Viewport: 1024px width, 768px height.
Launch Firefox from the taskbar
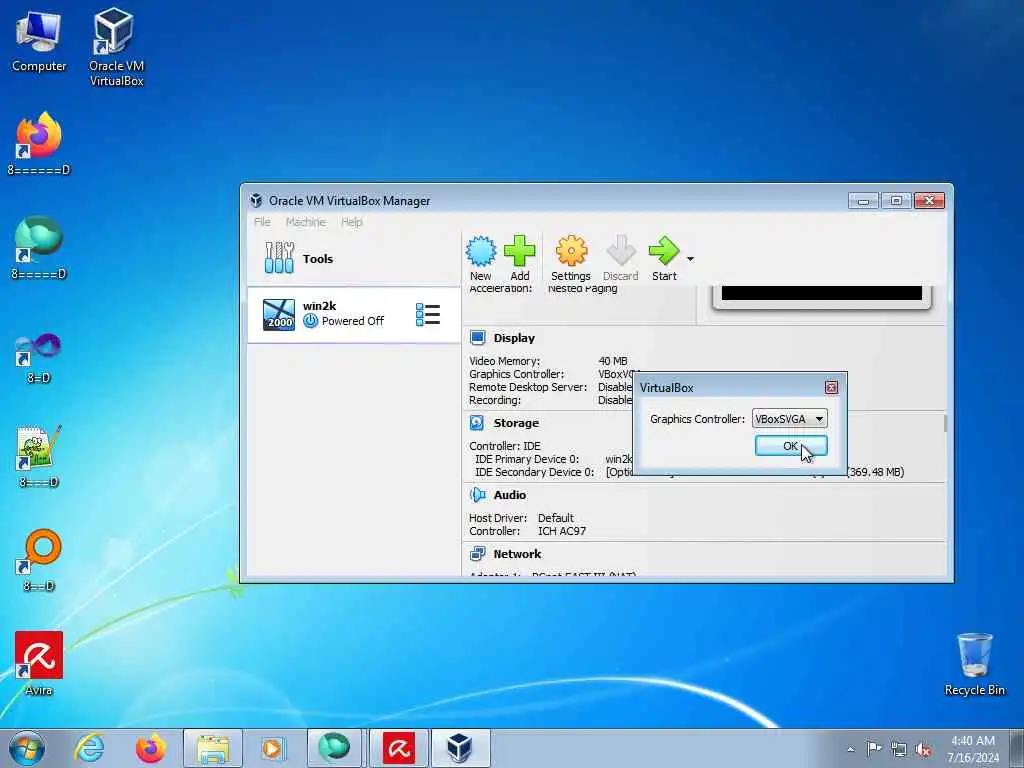coord(151,748)
